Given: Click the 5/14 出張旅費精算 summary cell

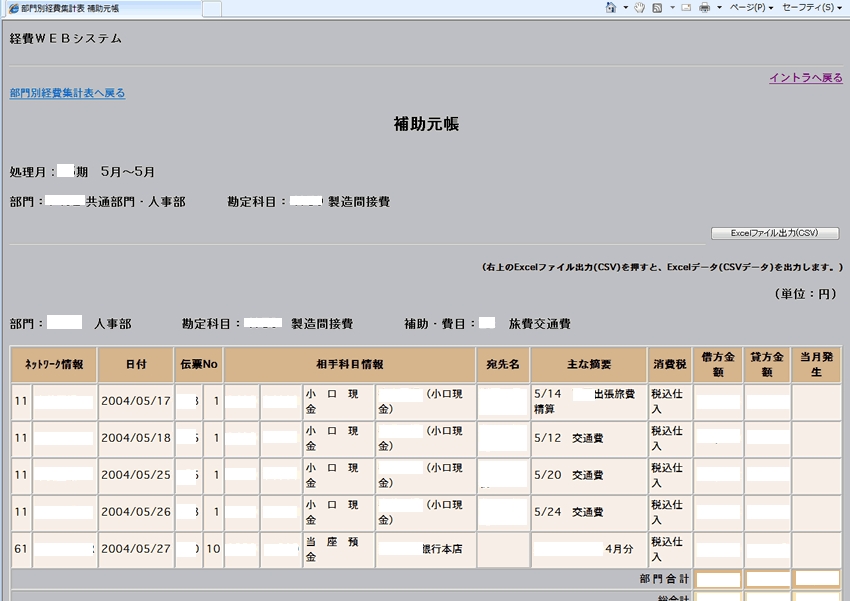Looking at the screenshot, I should [589, 402].
